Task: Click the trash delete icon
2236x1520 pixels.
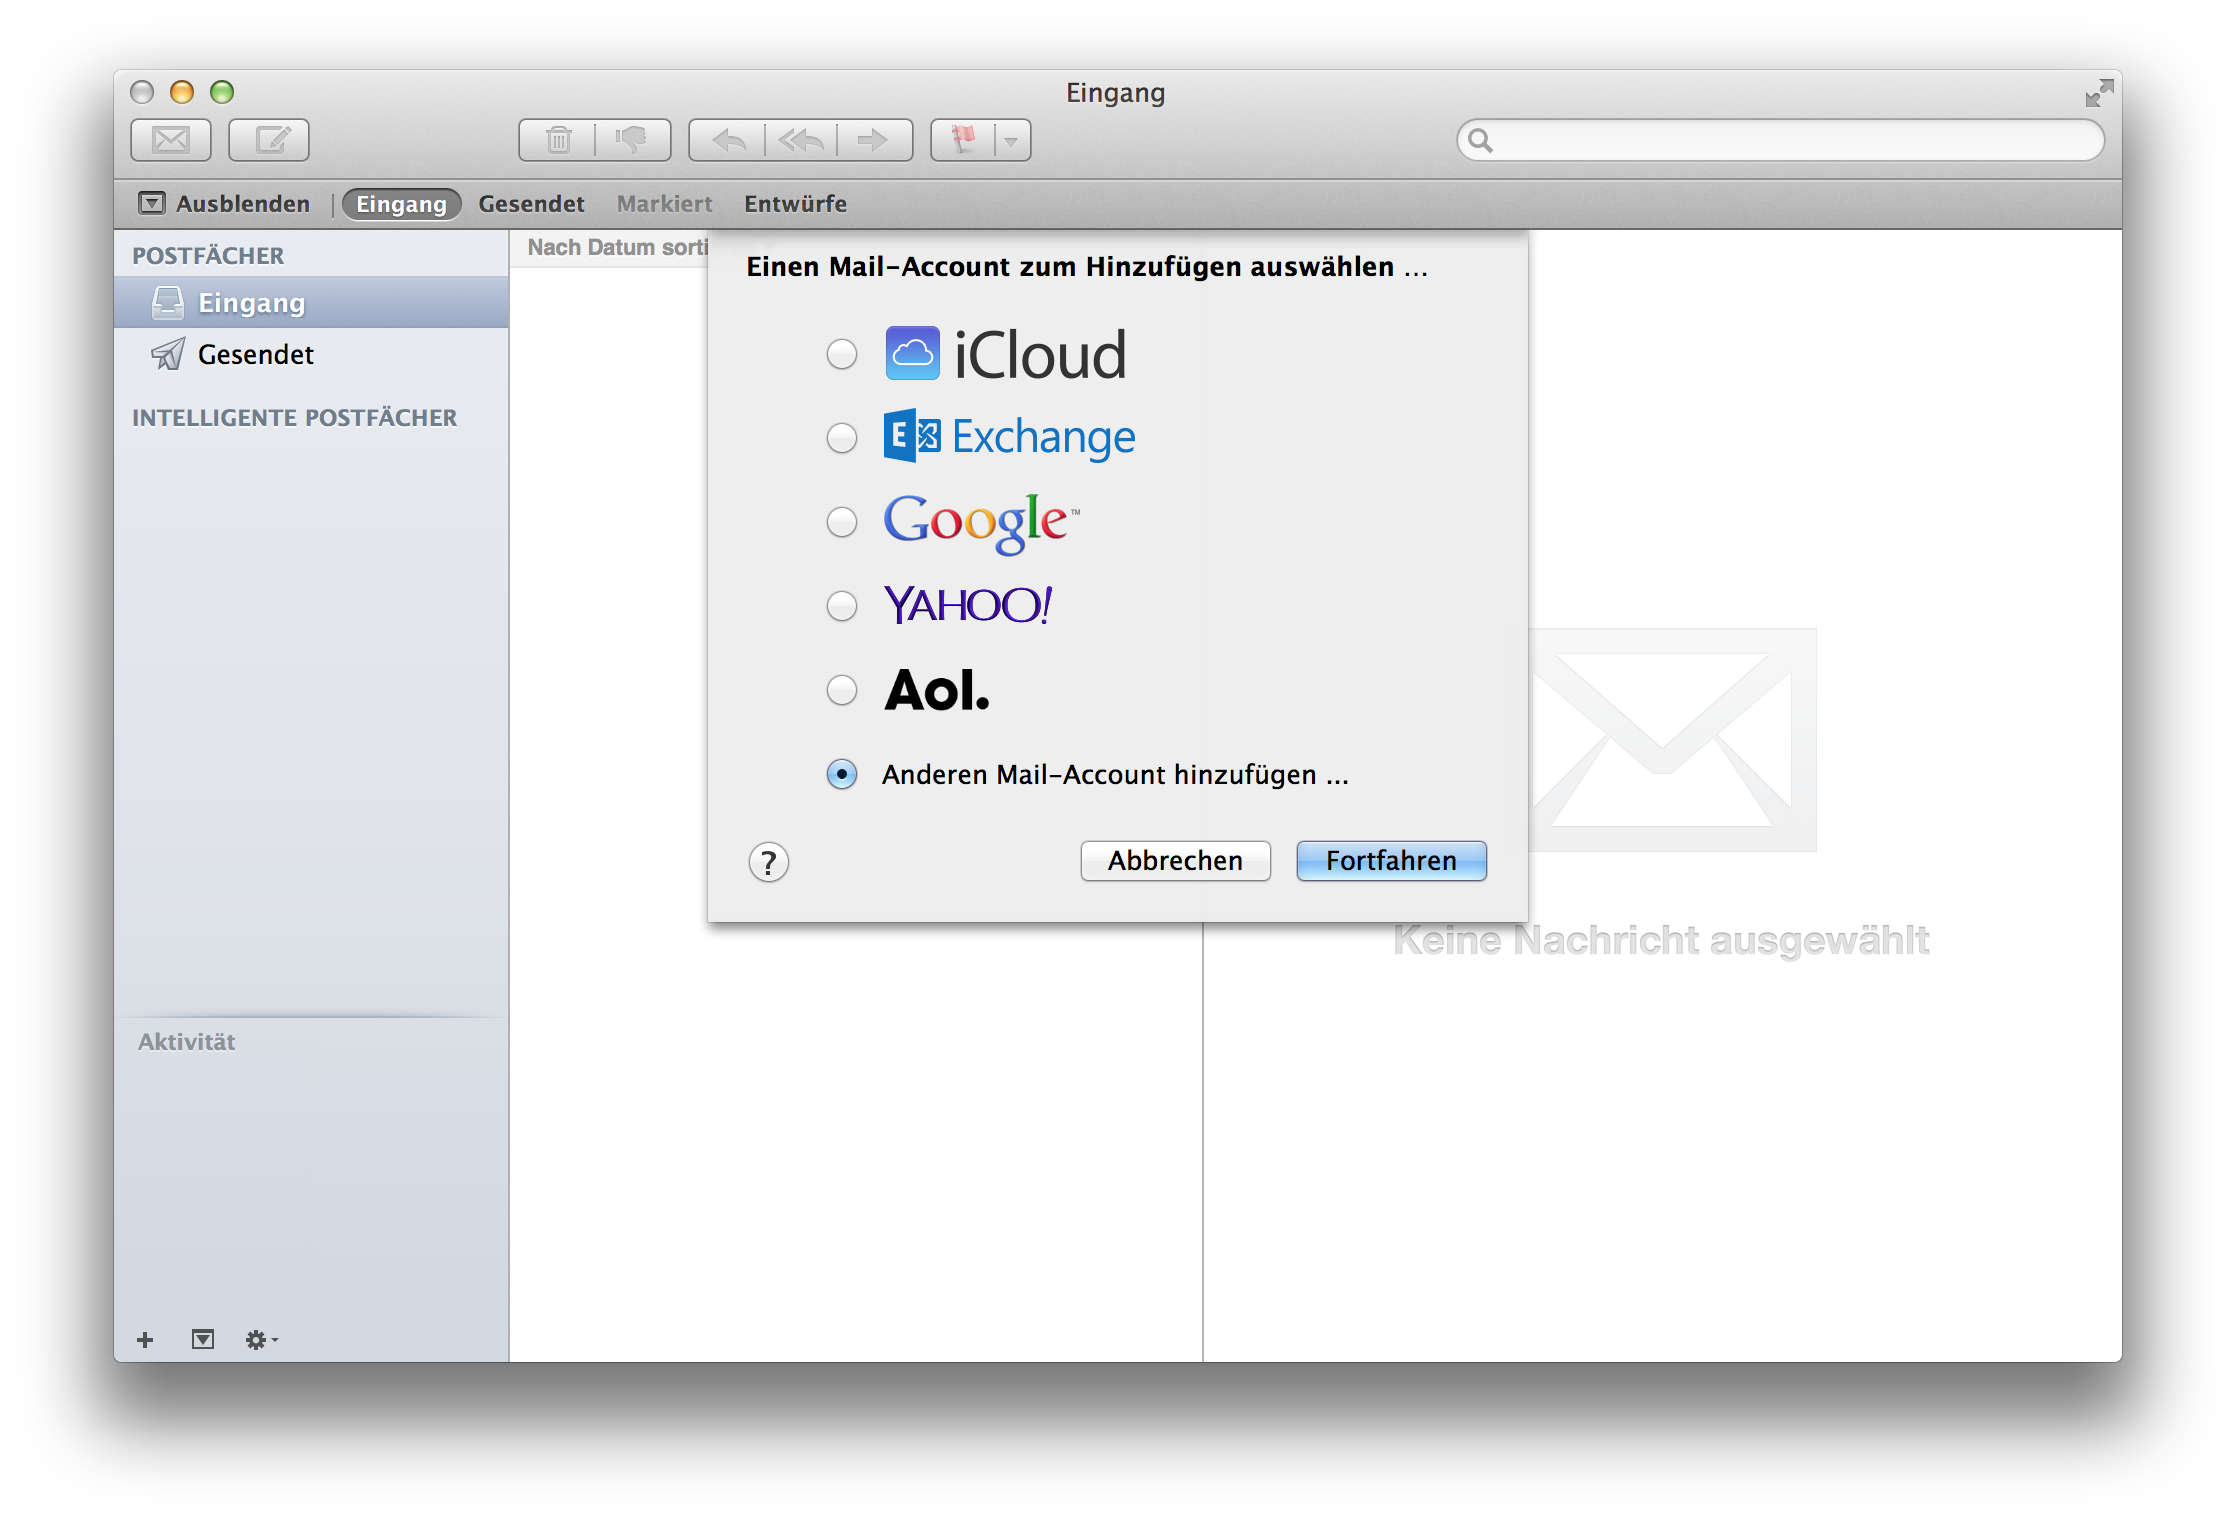Action: point(558,140)
